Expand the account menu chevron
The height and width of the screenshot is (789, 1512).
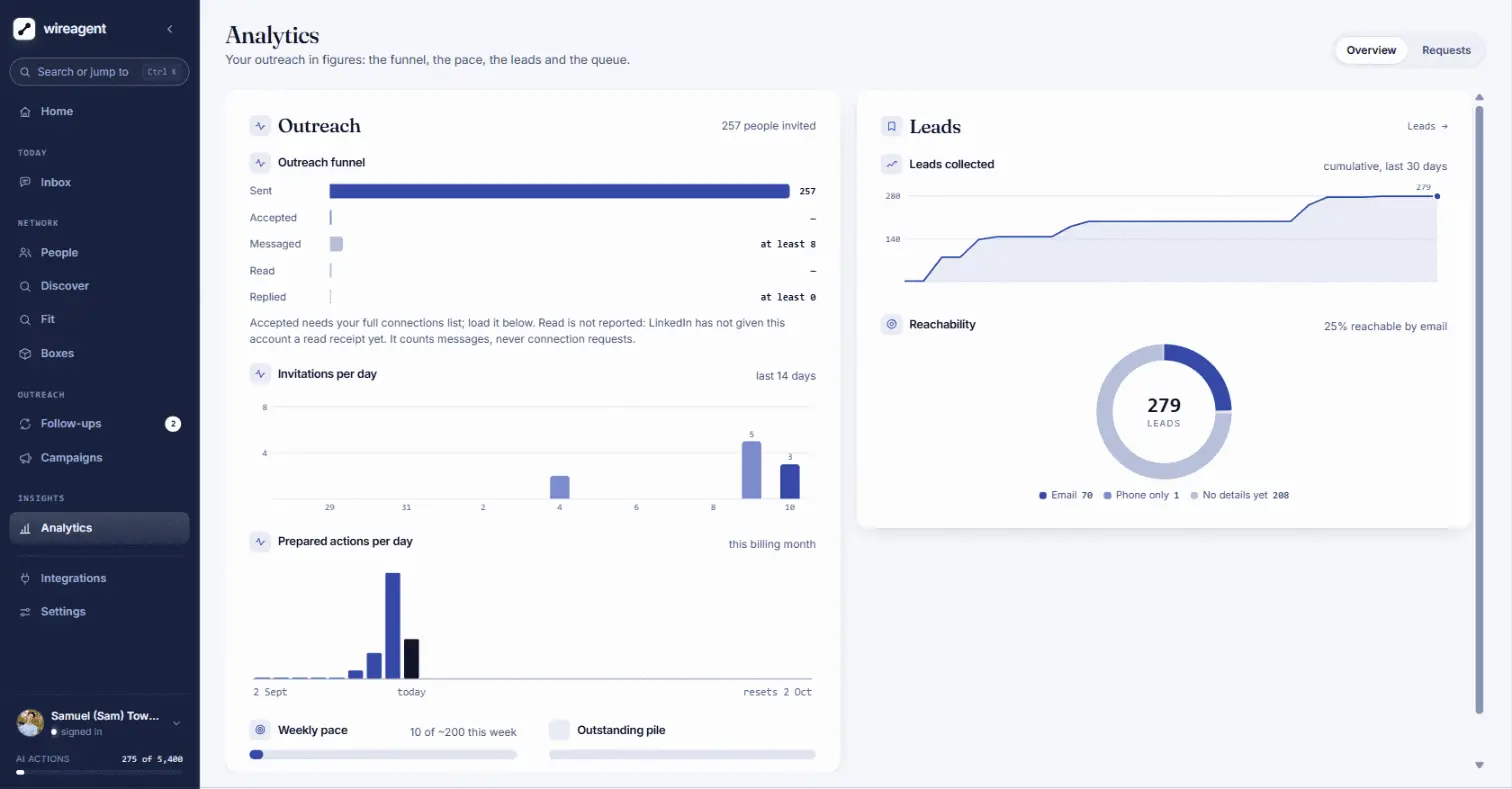[177, 723]
